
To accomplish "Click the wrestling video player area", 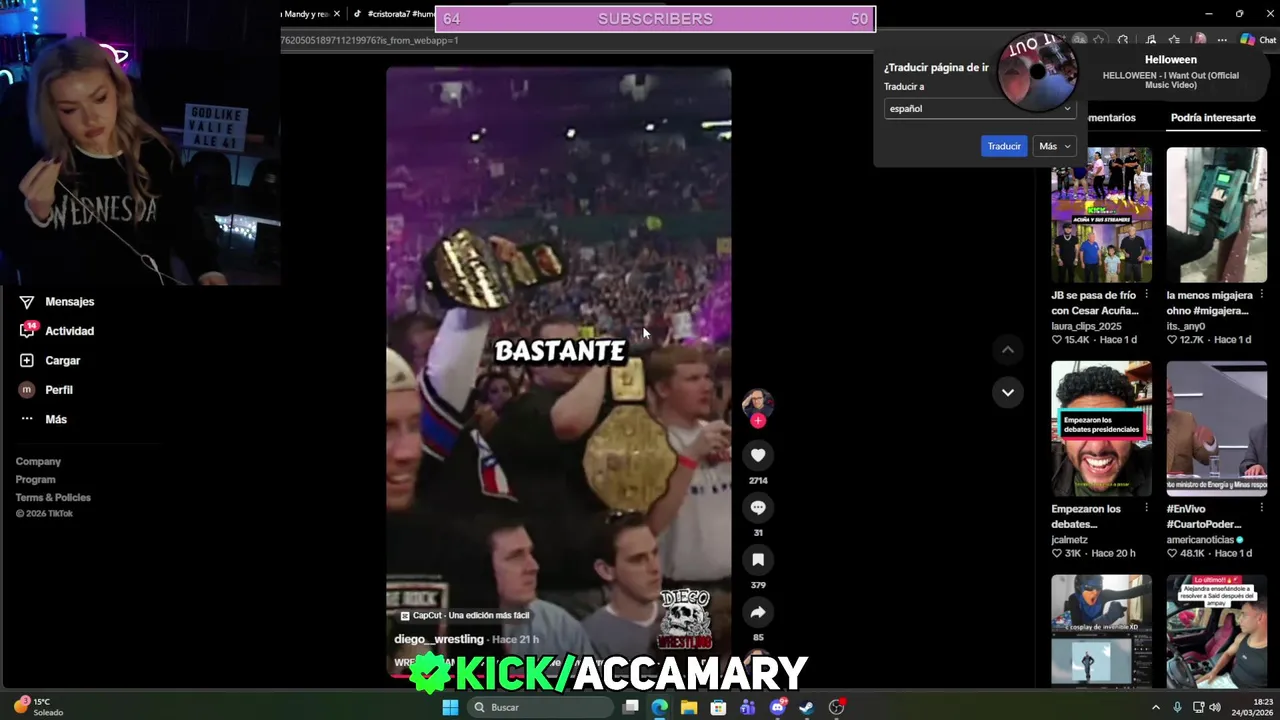I will pyautogui.click(x=559, y=375).
